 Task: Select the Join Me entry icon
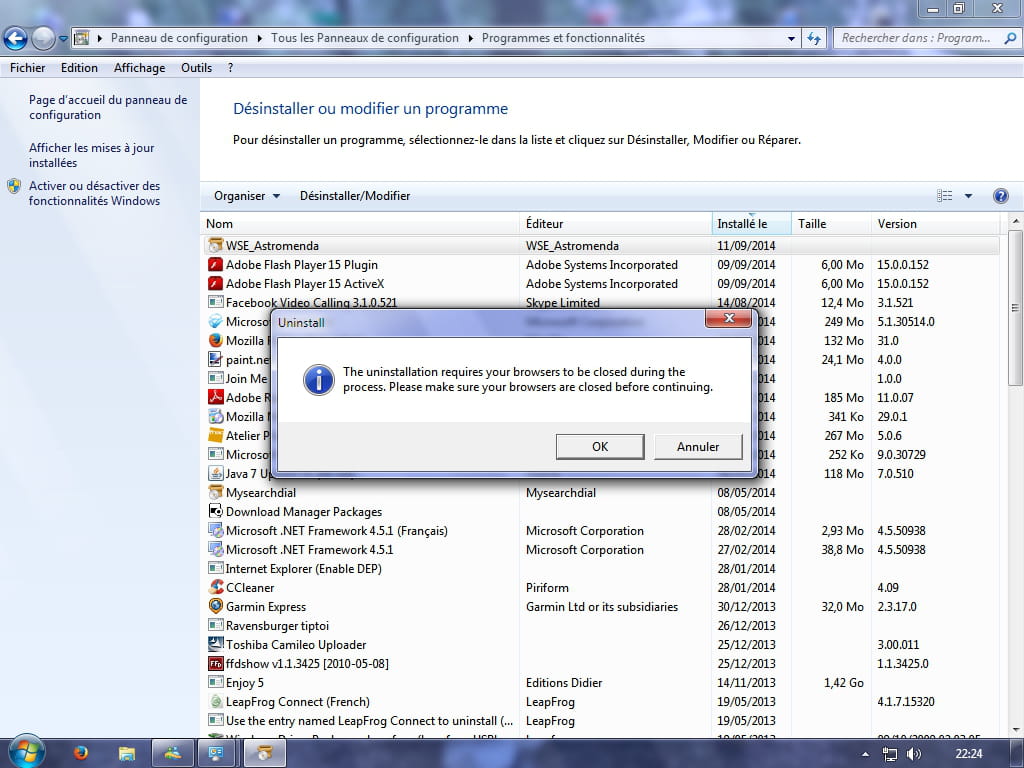pos(215,378)
